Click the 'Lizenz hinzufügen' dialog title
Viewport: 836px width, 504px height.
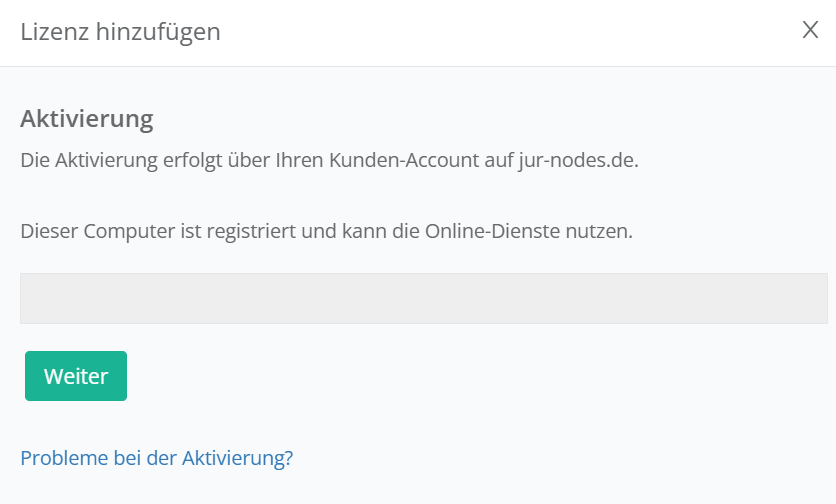pyautogui.click(x=120, y=32)
